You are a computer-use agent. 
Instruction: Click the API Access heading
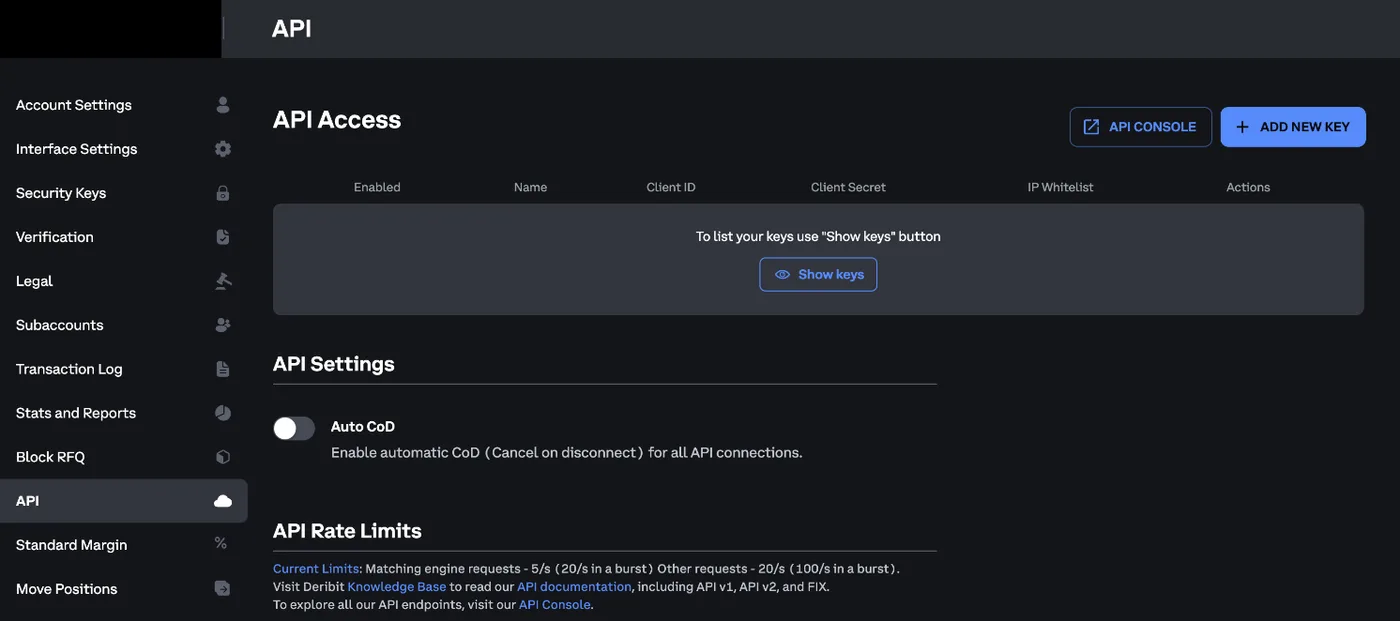pyautogui.click(x=337, y=120)
